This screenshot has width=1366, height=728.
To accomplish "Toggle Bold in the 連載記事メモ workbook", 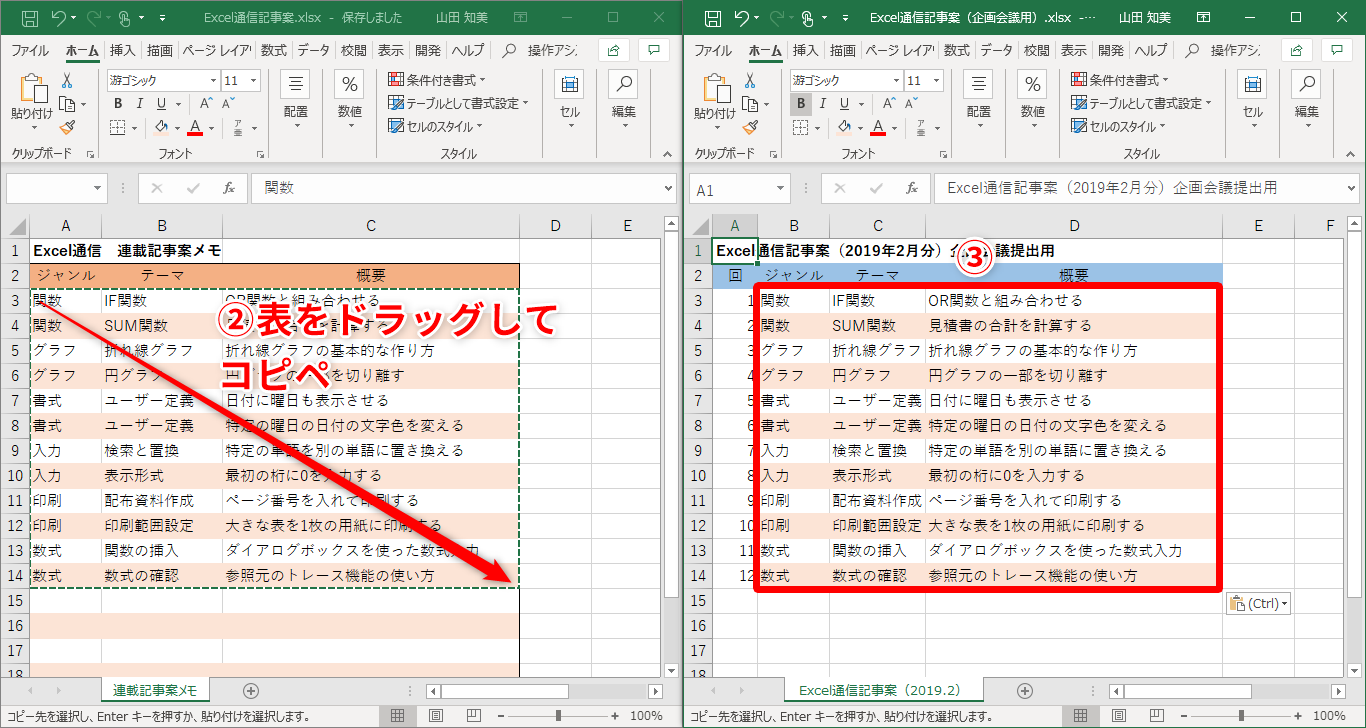I will [118, 103].
